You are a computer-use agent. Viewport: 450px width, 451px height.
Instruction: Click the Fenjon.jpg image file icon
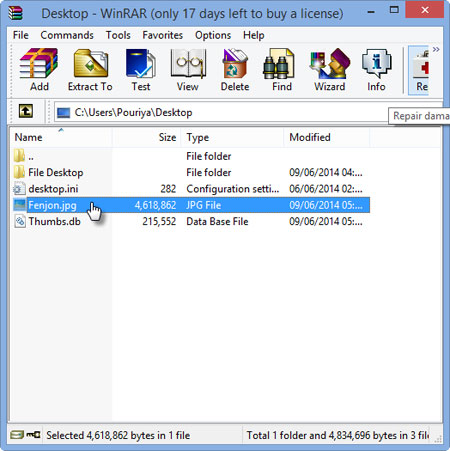[19, 205]
